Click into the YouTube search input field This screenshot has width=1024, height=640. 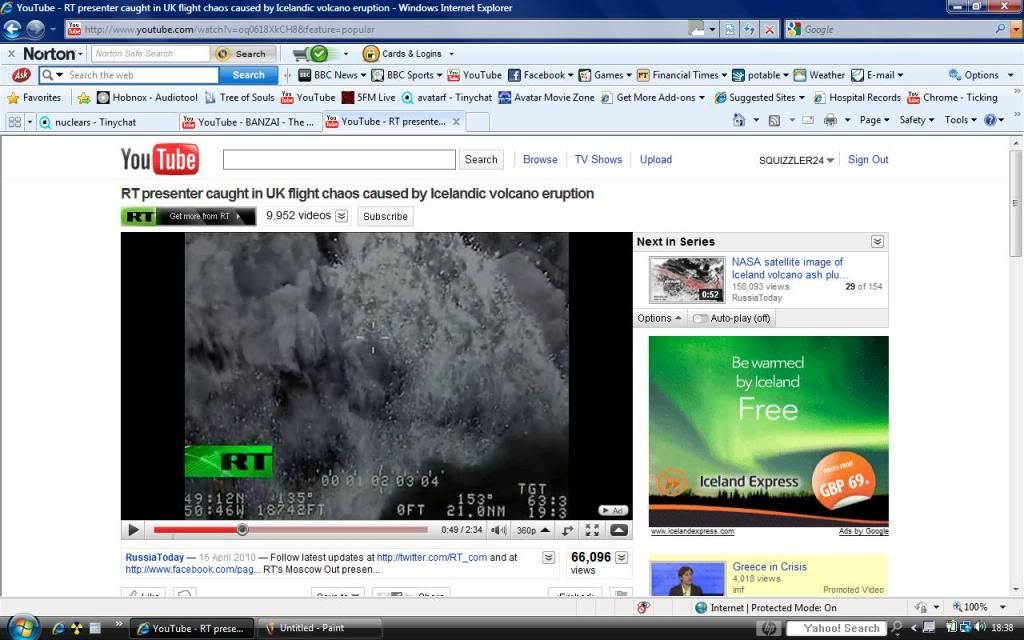(339, 159)
